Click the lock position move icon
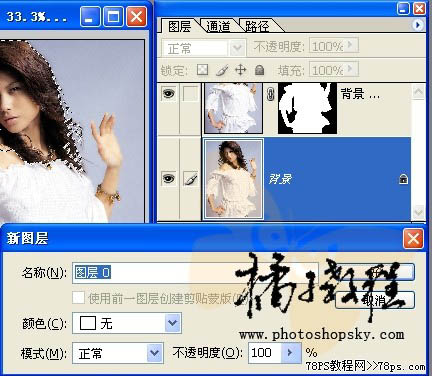This screenshot has height=376, width=432. click(240, 70)
